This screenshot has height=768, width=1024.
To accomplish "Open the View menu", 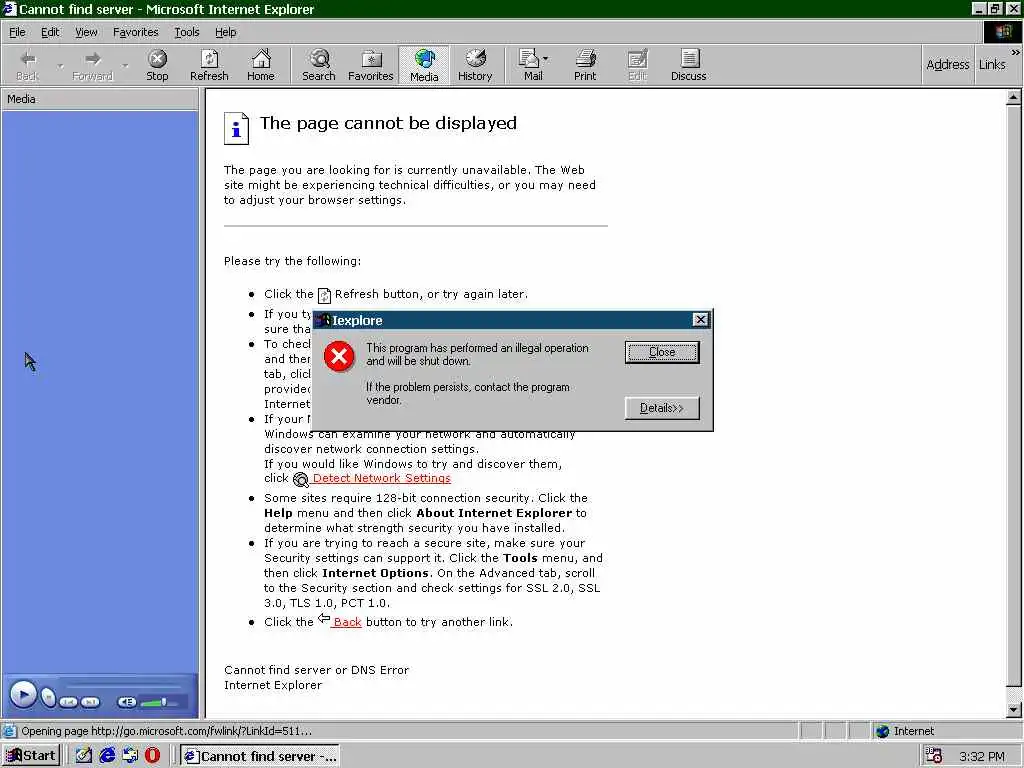I will pos(86,32).
